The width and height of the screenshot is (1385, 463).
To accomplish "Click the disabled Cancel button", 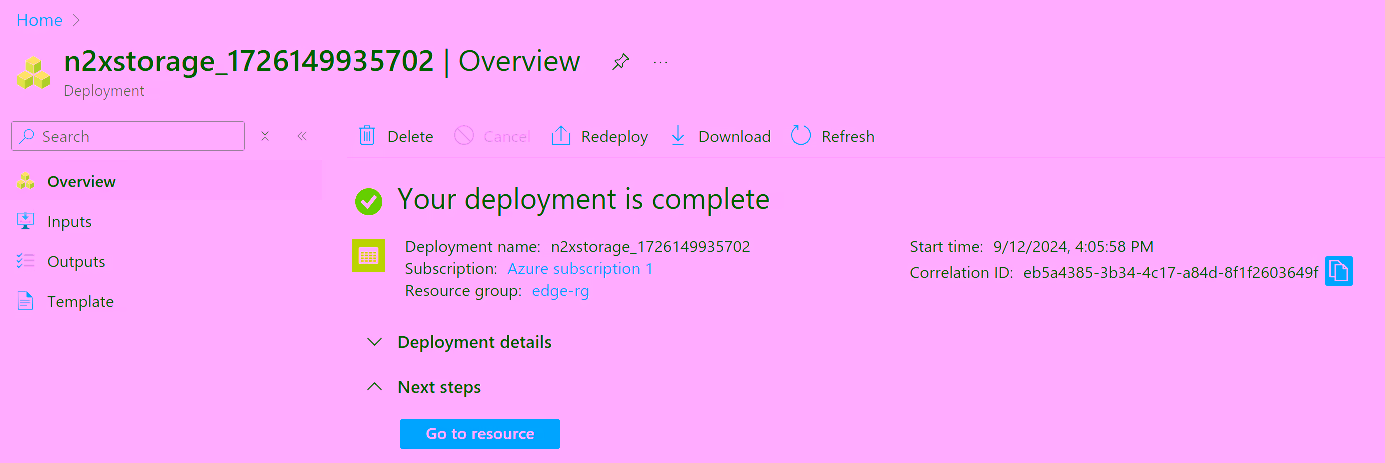I will pos(492,136).
